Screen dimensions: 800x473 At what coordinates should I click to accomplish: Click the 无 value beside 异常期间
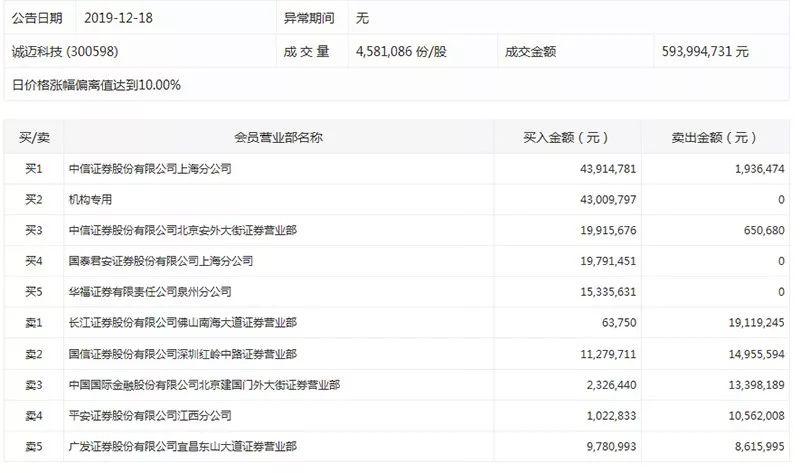point(362,18)
